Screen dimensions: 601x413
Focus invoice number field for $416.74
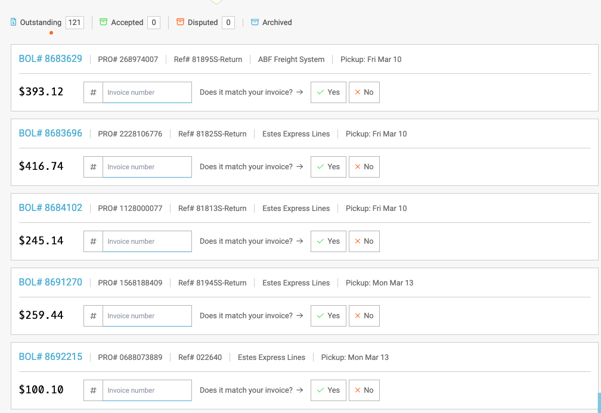(x=147, y=167)
